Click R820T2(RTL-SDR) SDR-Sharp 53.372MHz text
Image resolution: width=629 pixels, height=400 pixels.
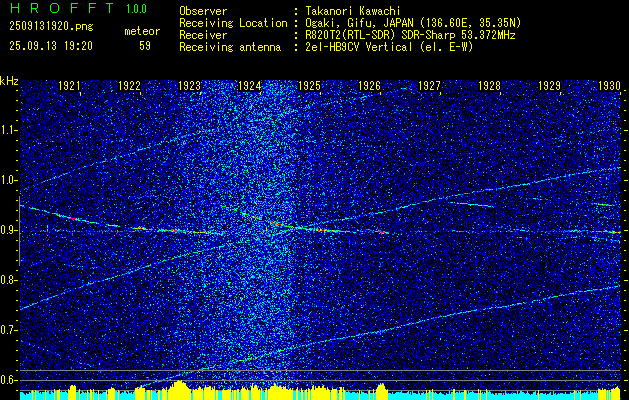(x=410, y=35)
